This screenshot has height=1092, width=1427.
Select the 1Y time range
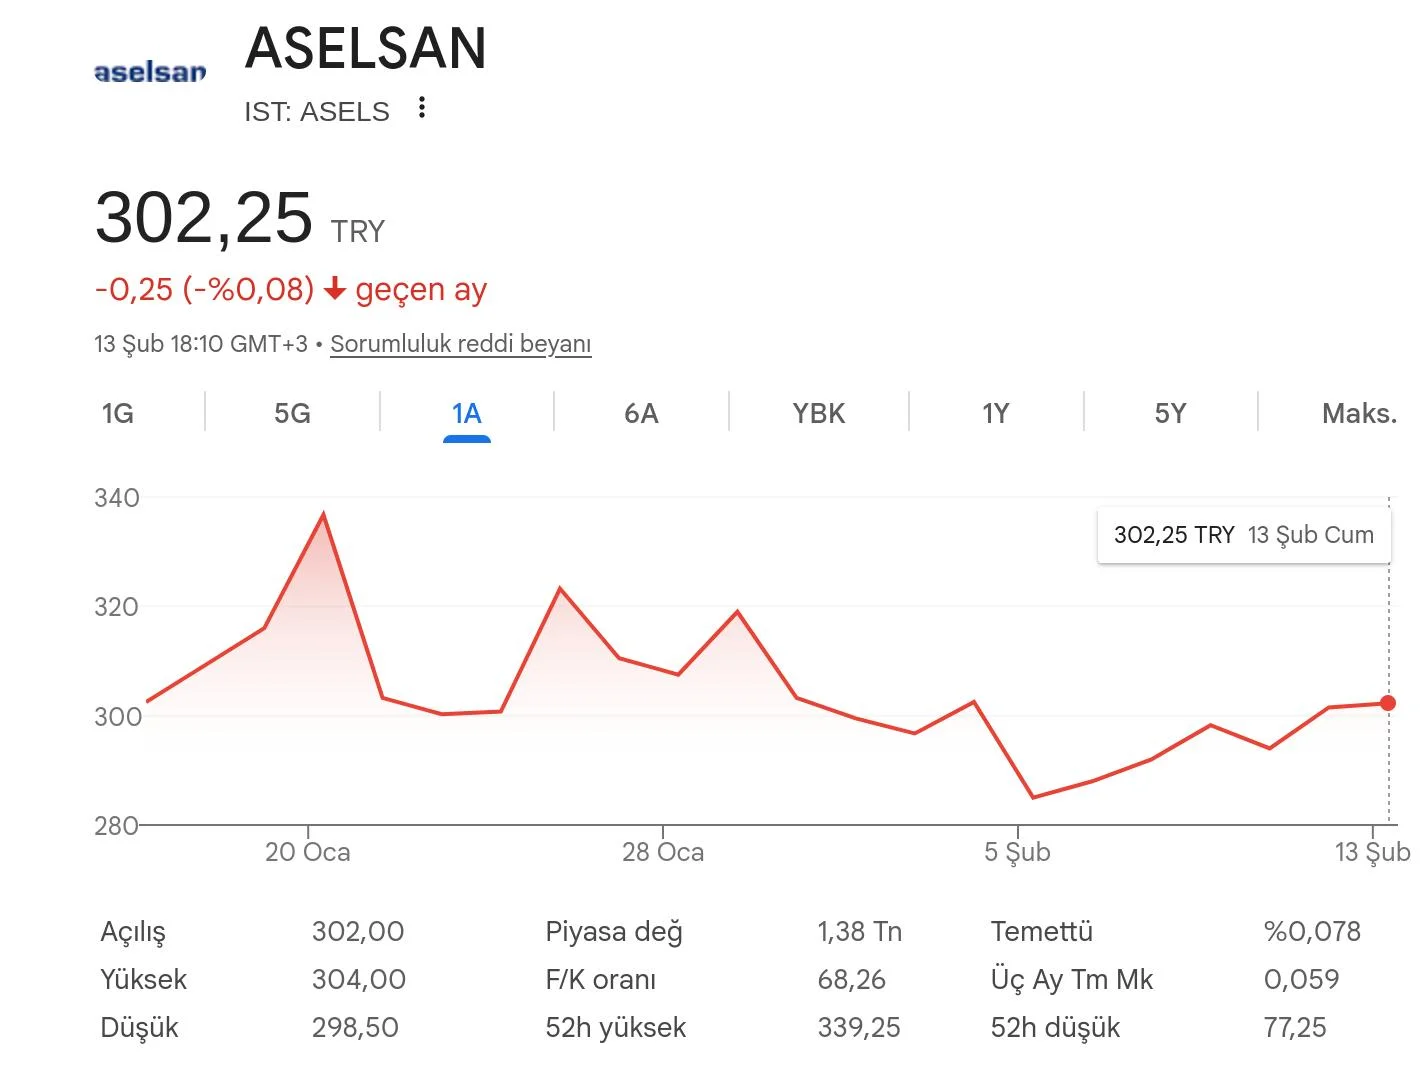coord(995,413)
